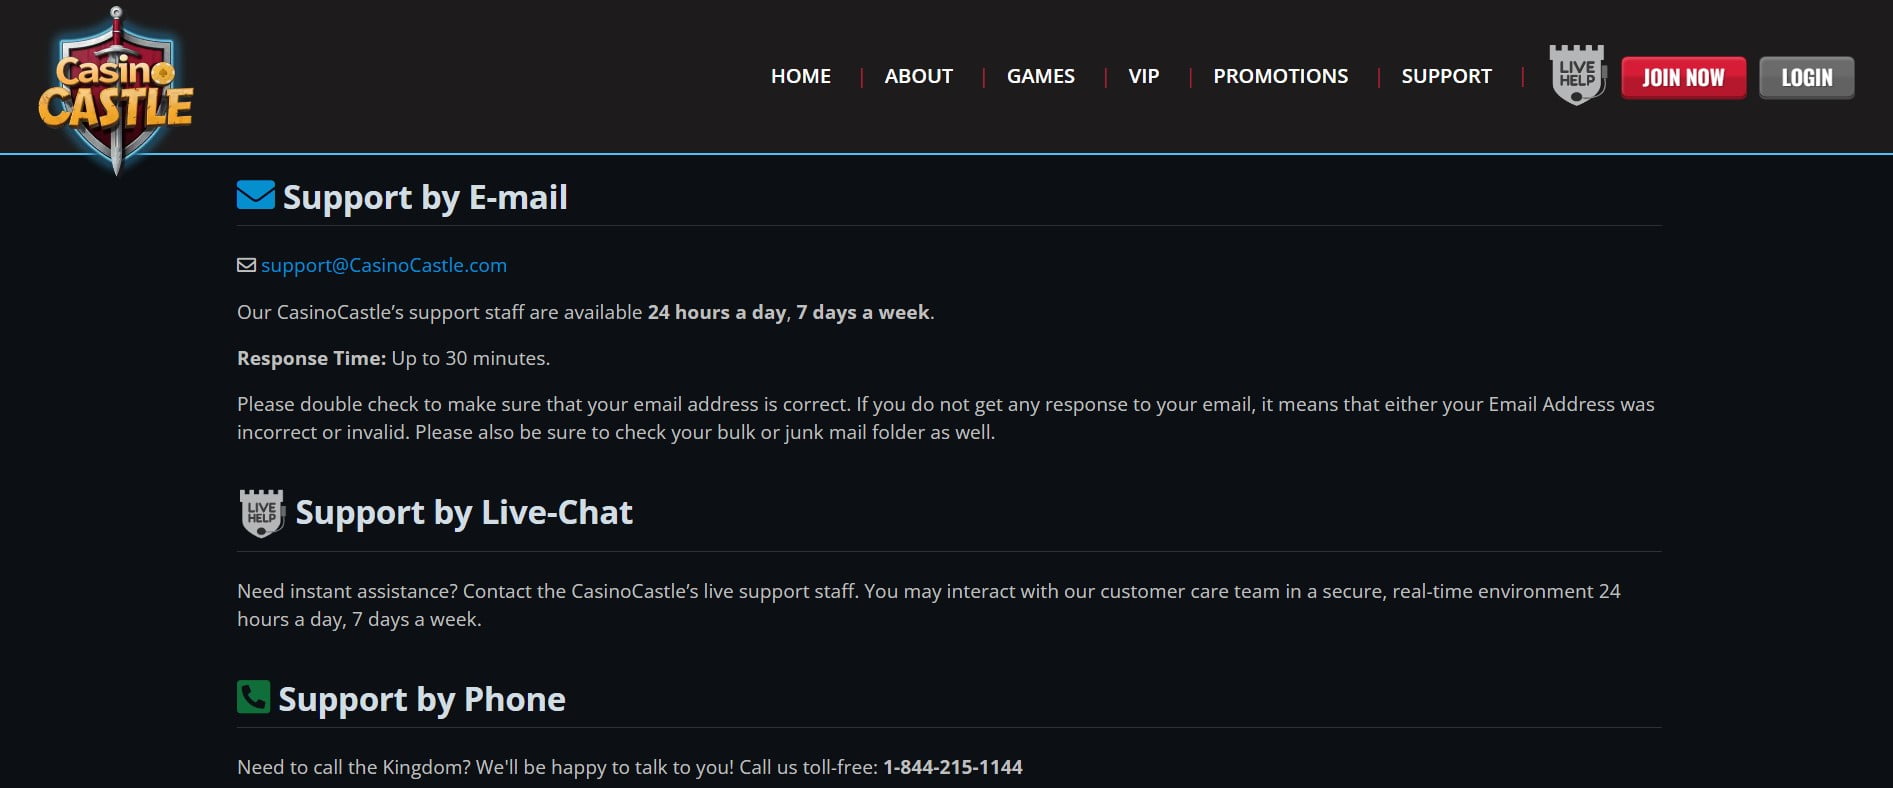Click the Support by E-mail heading
Viewport: 1893px width, 788px height.
click(425, 197)
